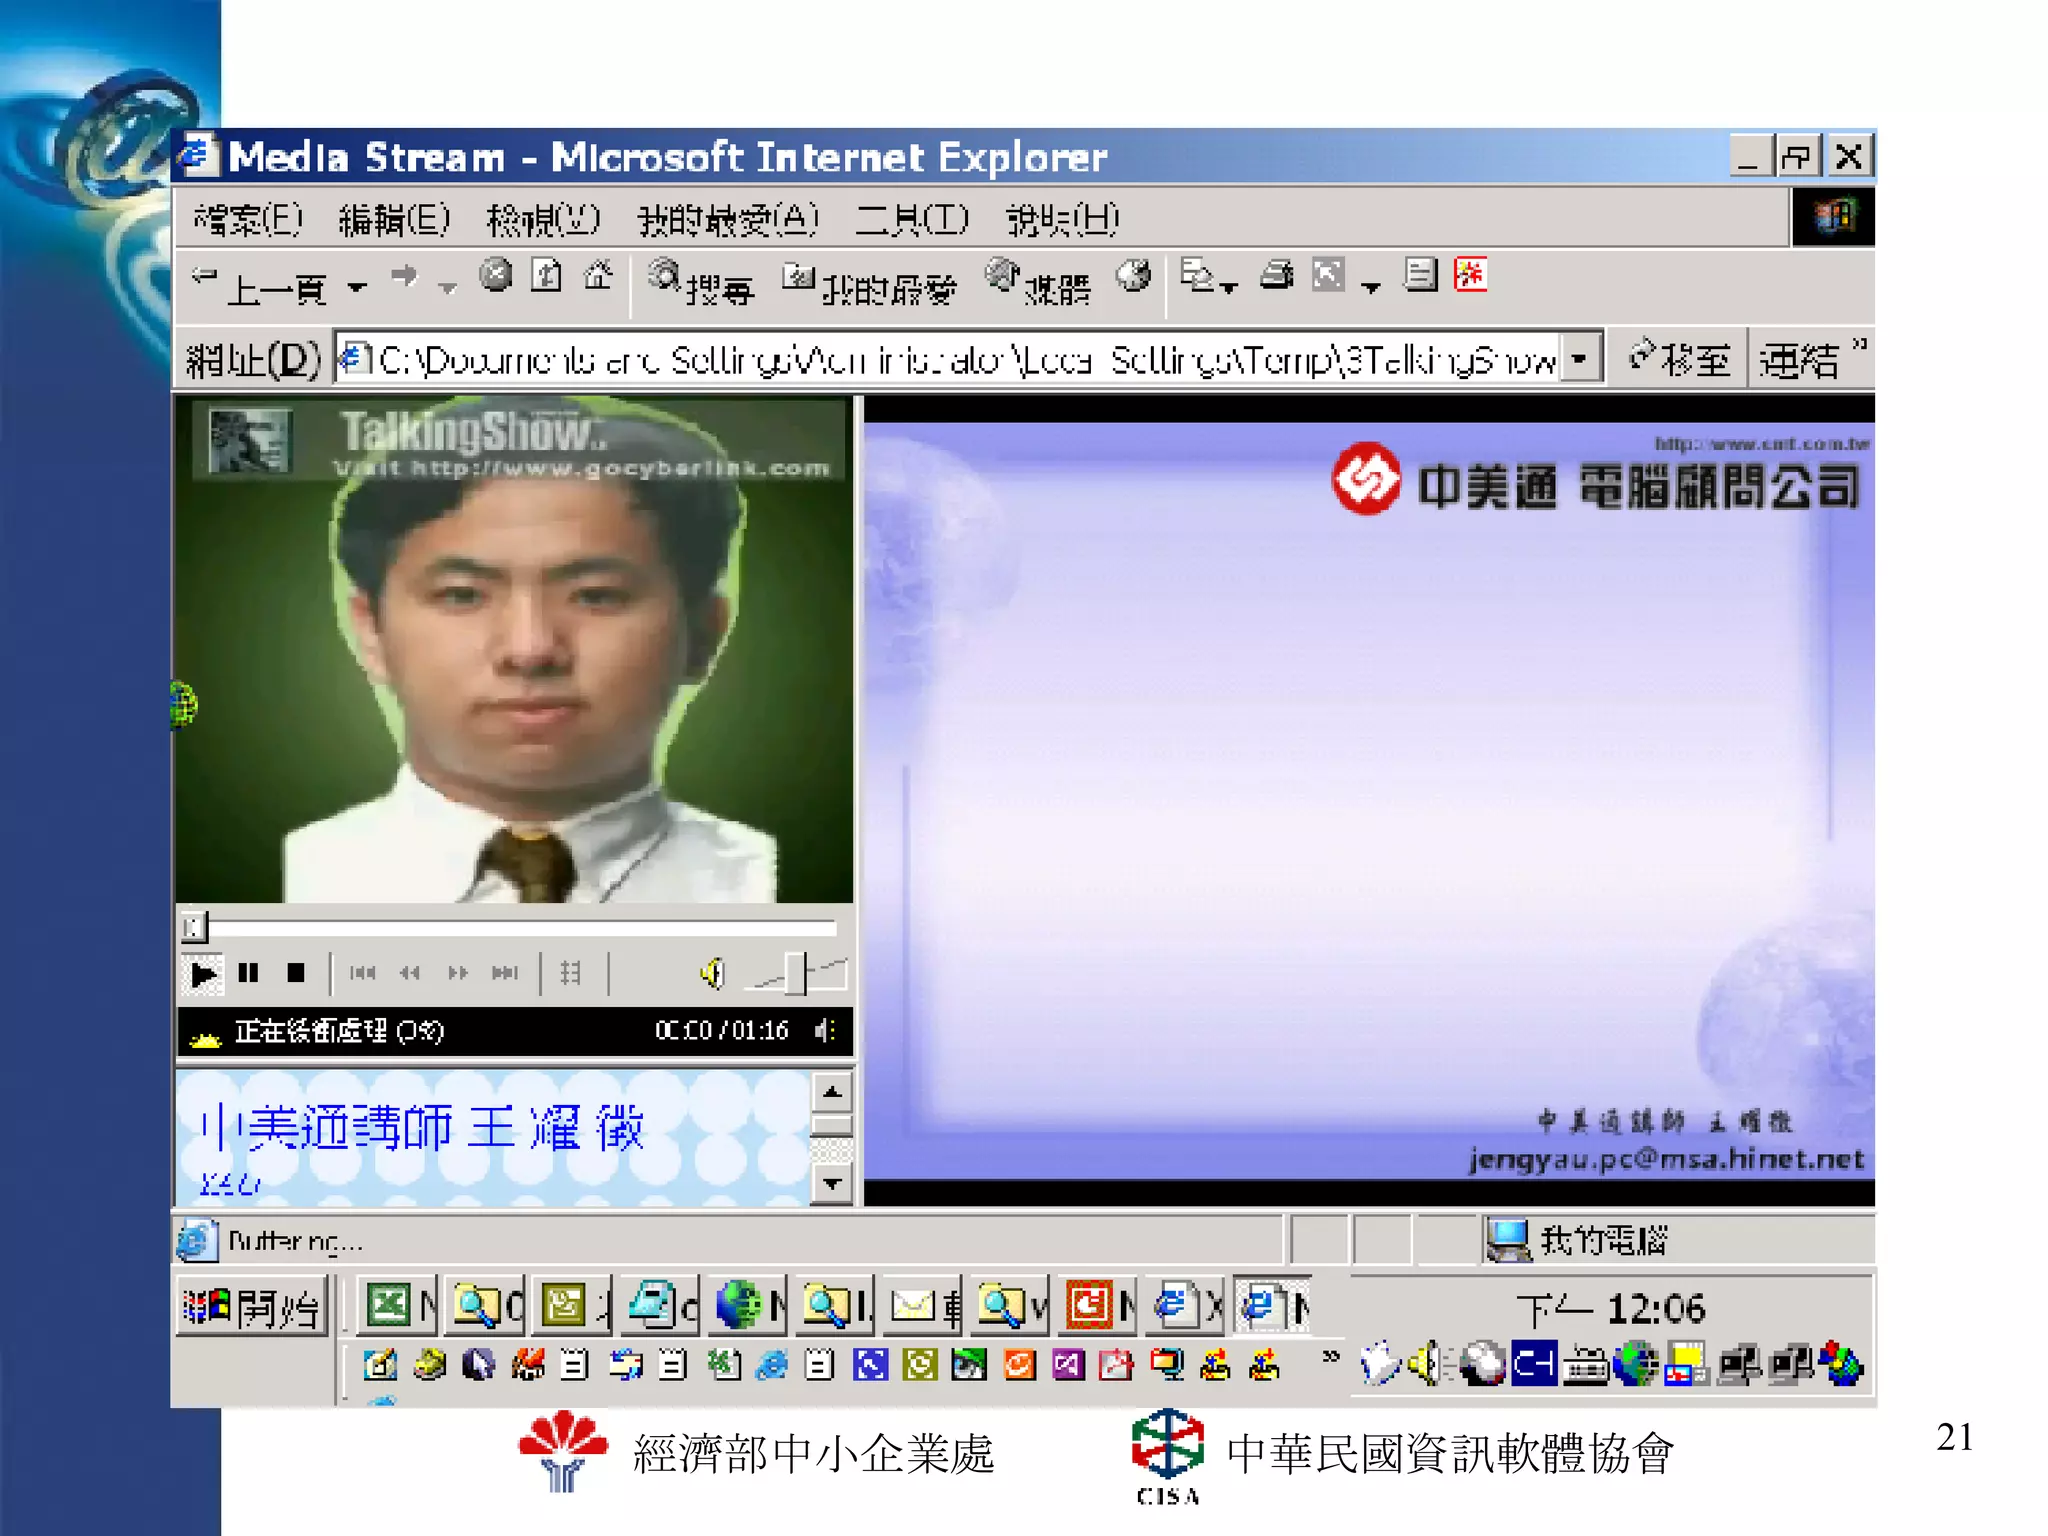Click the Windows Start button
This screenshot has width=2048, height=1536.
click(251, 1306)
